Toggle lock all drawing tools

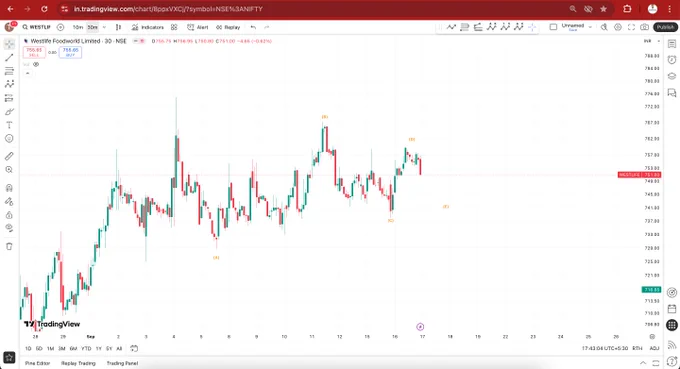tap(9, 215)
